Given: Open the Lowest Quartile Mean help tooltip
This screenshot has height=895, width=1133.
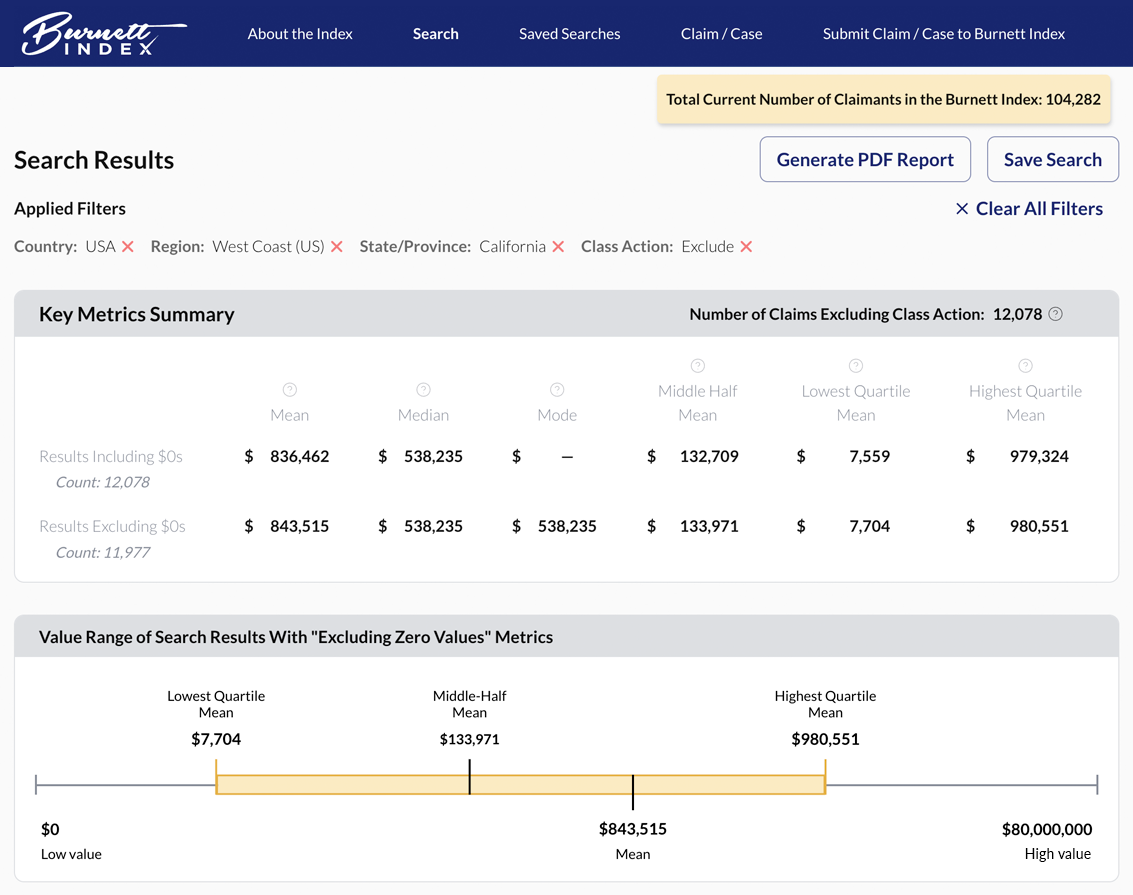Looking at the screenshot, I should [855, 365].
